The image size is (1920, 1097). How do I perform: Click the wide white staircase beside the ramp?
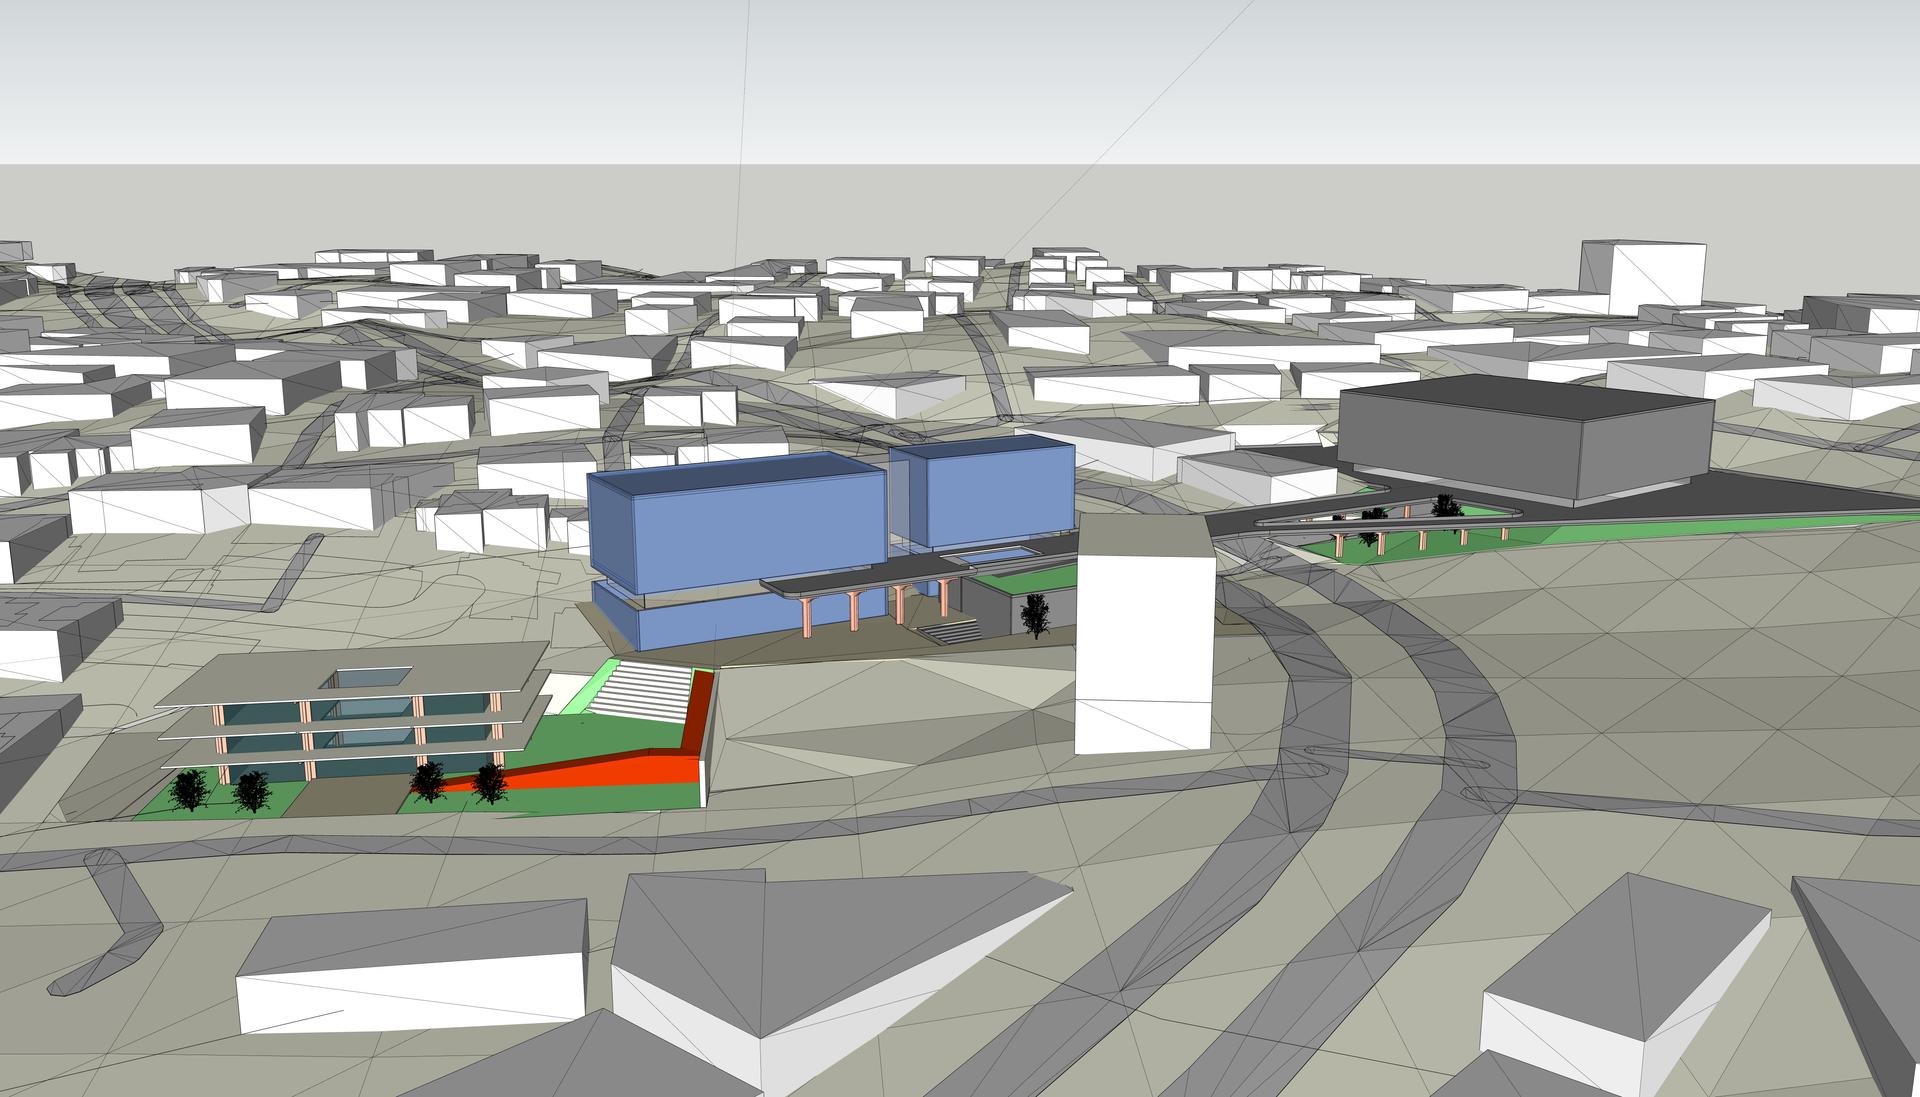pos(643,692)
